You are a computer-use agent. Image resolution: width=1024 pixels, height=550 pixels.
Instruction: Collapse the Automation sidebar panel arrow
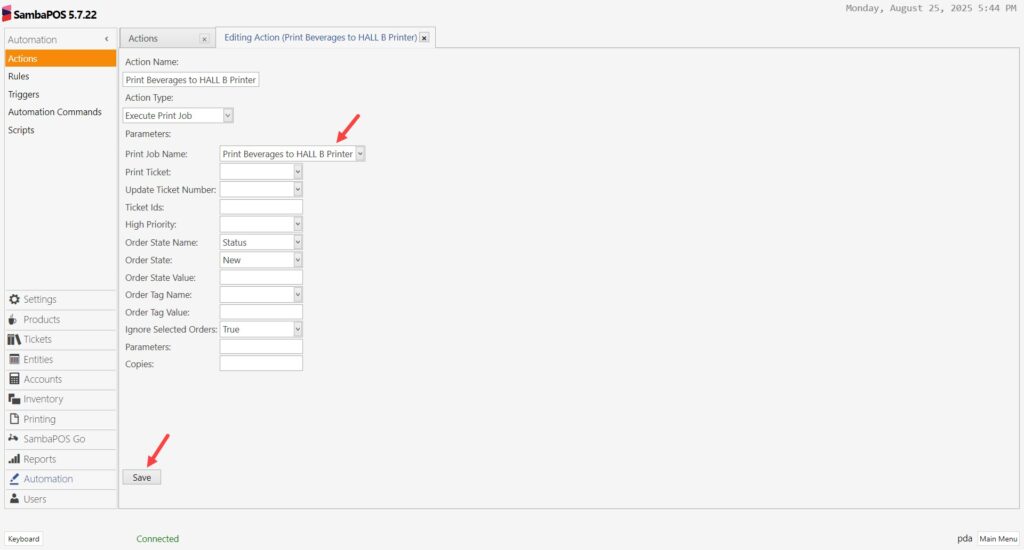click(x=106, y=39)
